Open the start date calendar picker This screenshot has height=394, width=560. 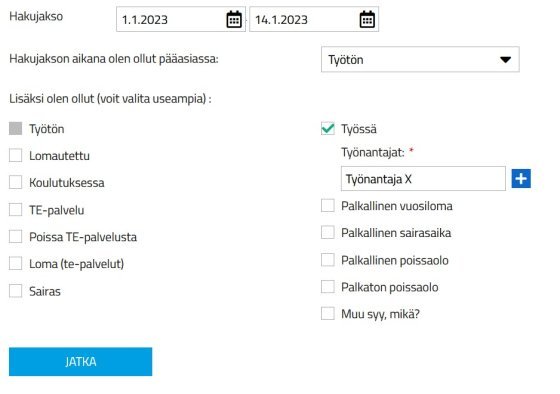234,19
